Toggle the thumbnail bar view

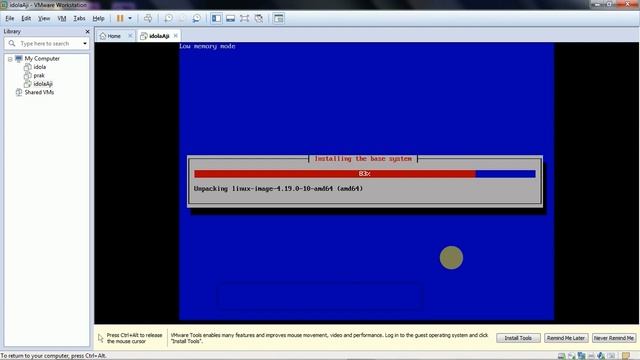[x=231, y=18]
